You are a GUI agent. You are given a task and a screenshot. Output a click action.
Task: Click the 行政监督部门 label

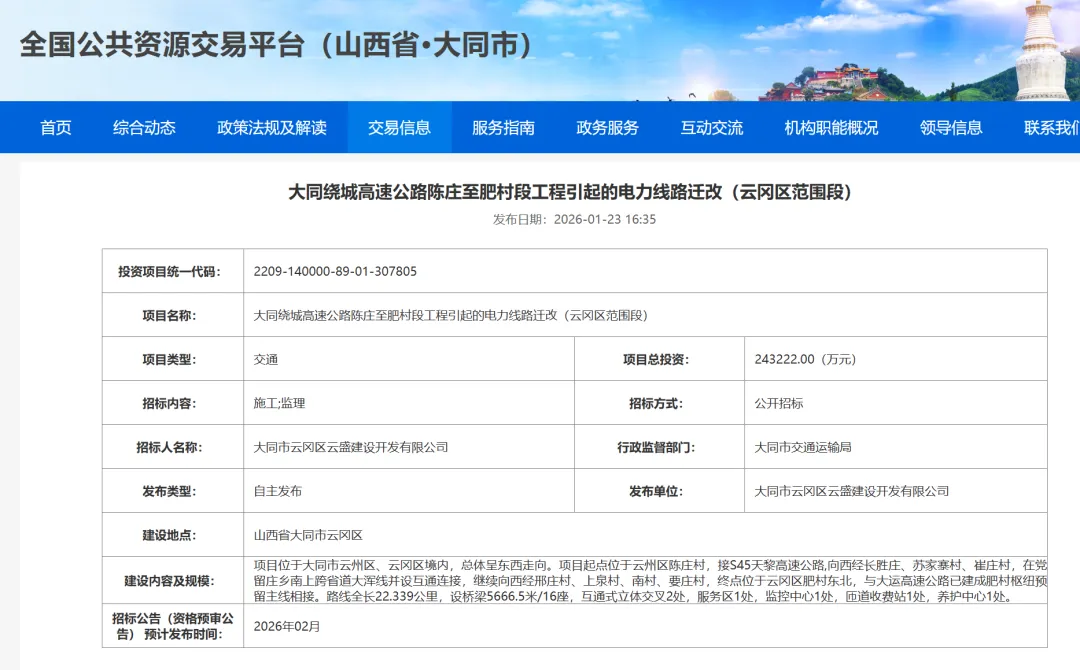tap(656, 448)
